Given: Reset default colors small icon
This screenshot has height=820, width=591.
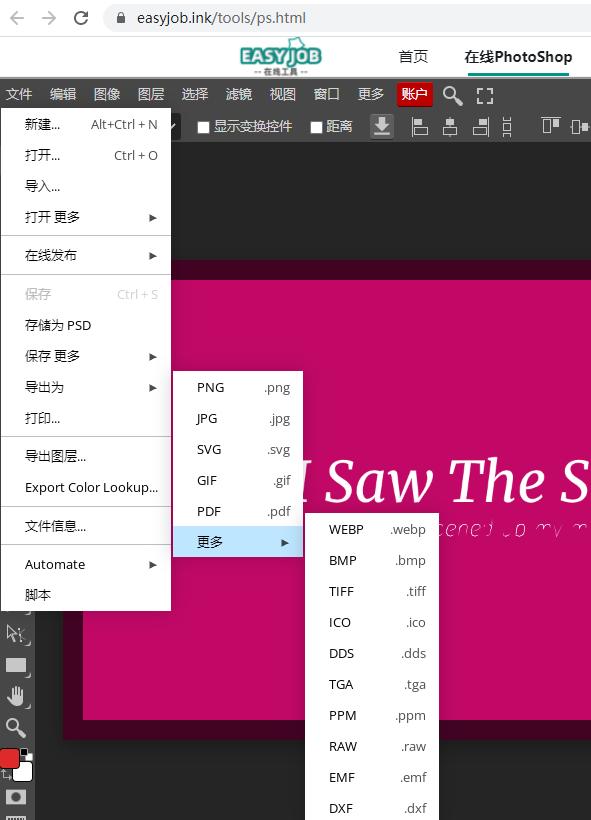Looking at the screenshot, I should click(x=26, y=755).
